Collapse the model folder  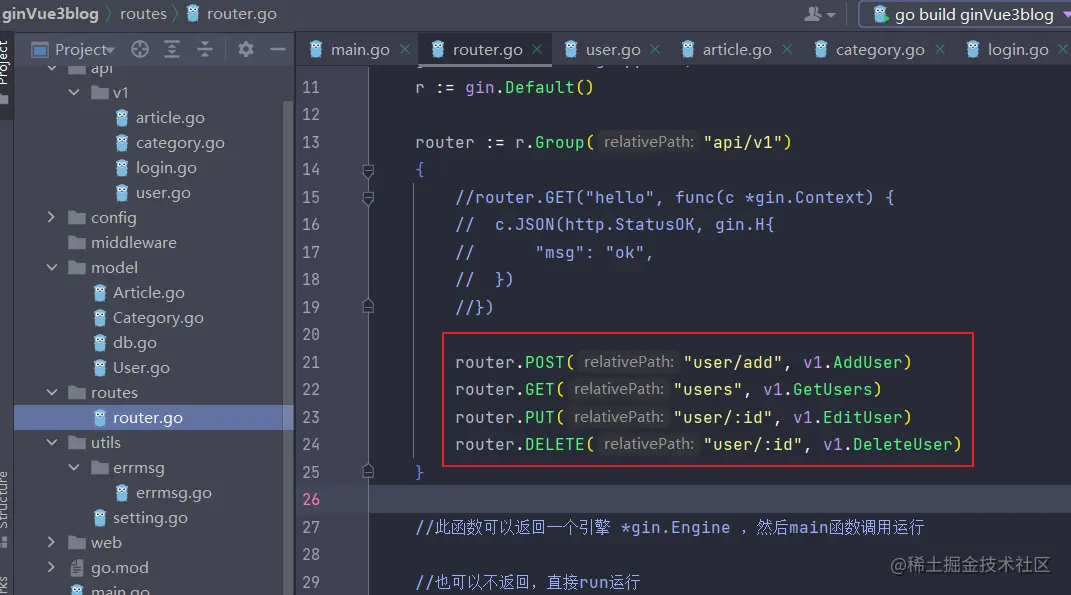click(51, 267)
